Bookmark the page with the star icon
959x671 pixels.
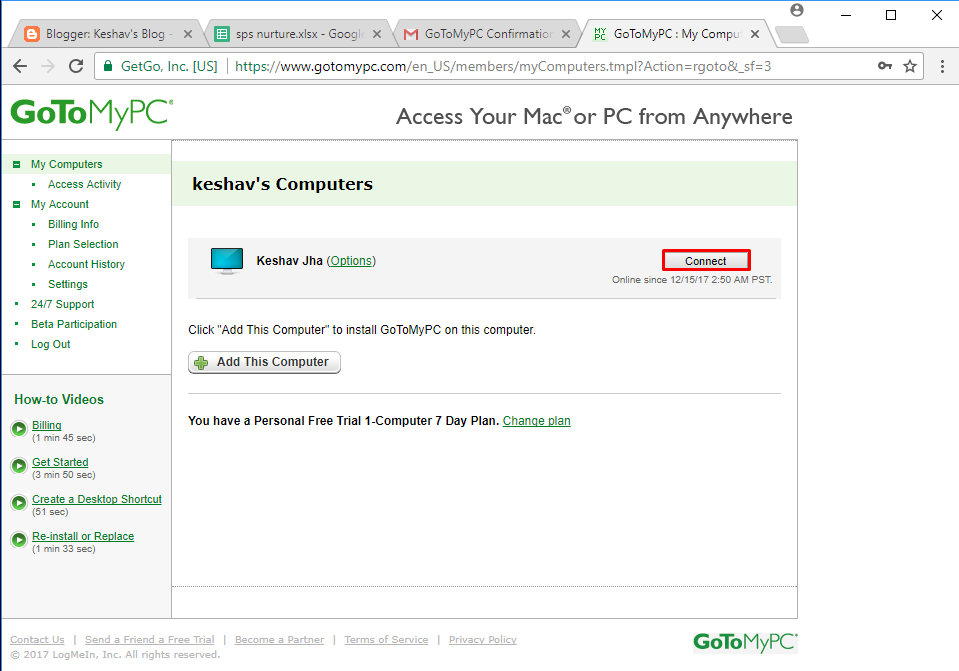click(x=911, y=66)
